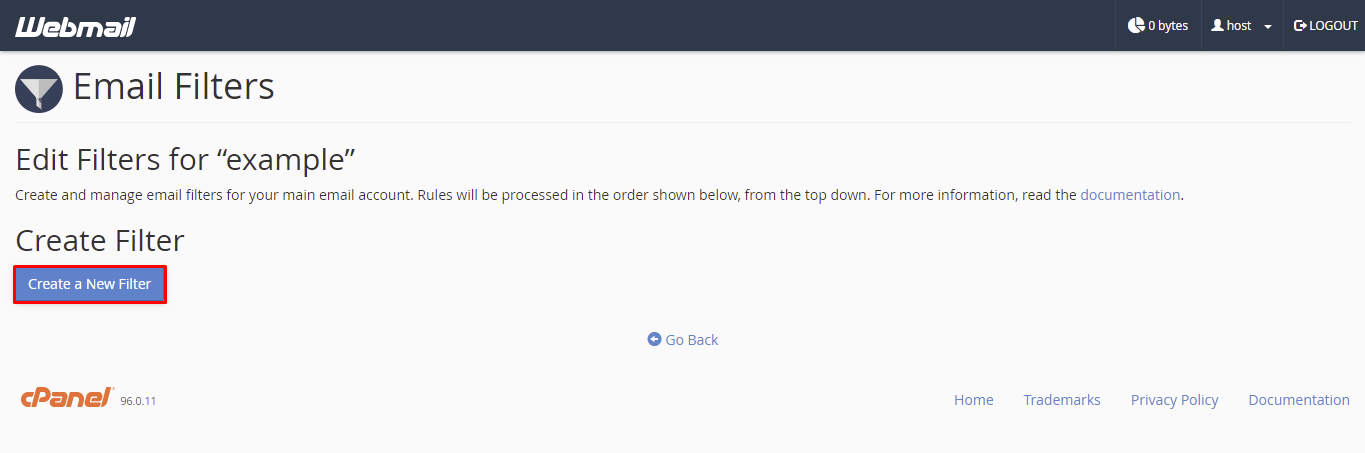Click the Webmail logo
Screen dimensions: 1365x453
[x=75, y=26]
